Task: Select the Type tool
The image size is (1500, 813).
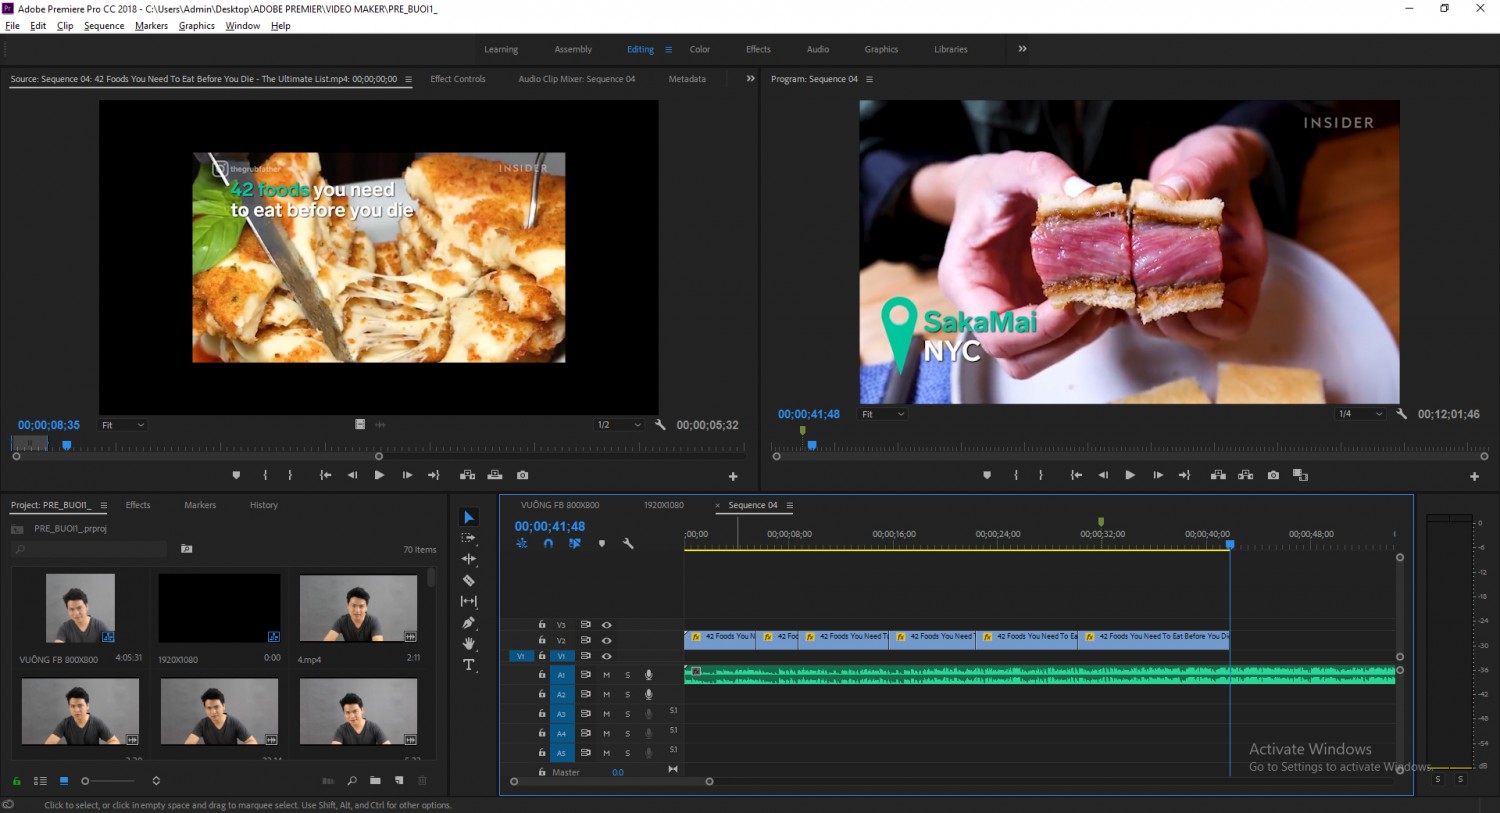Action: [469, 665]
